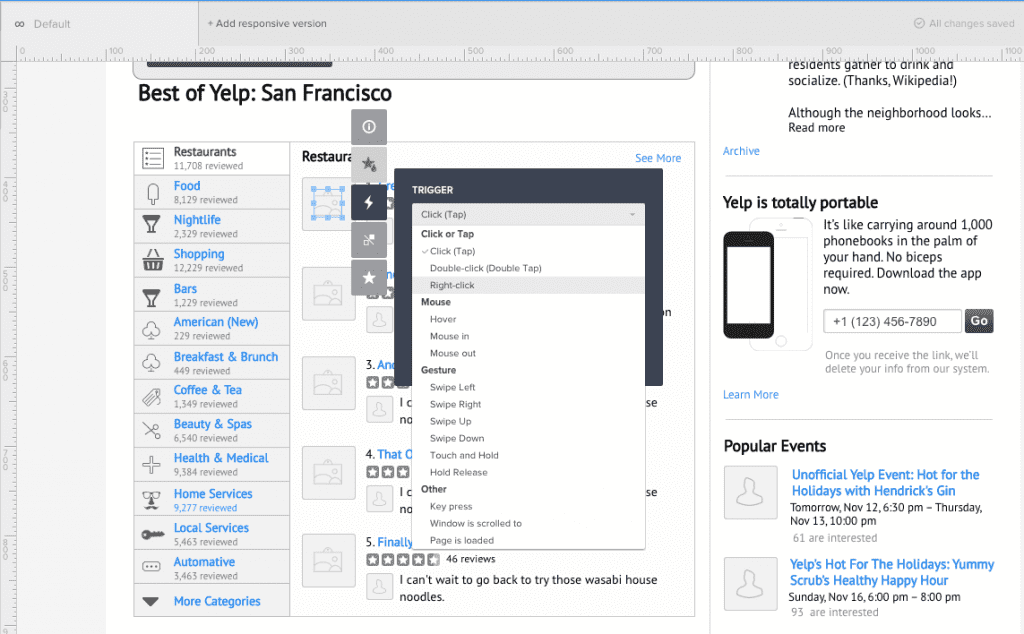1024x634 pixels.
Task: Choose Swipe Left gesture option
Action: 528,387
